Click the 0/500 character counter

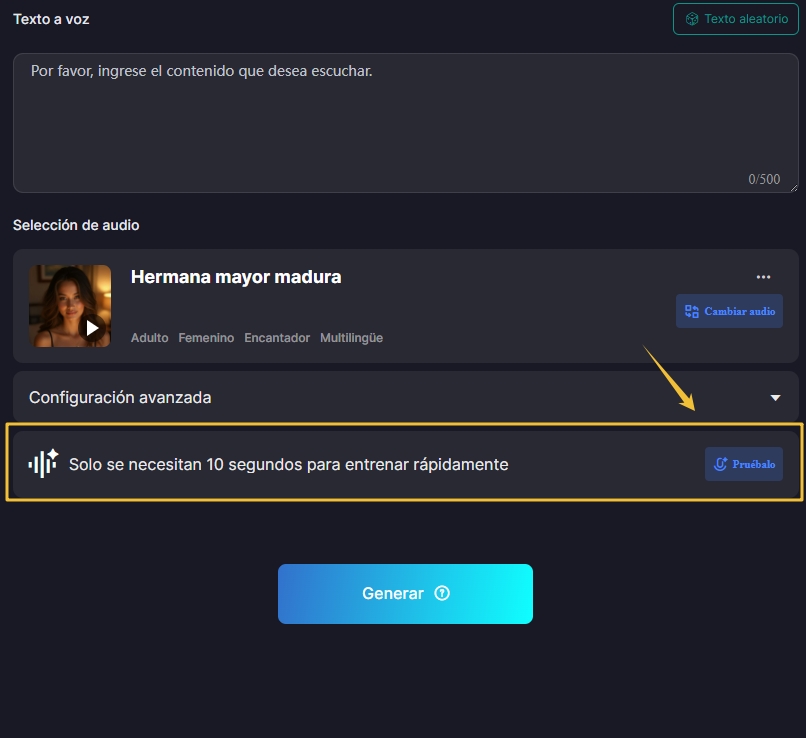pyautogui.click(x=764, y=179)
